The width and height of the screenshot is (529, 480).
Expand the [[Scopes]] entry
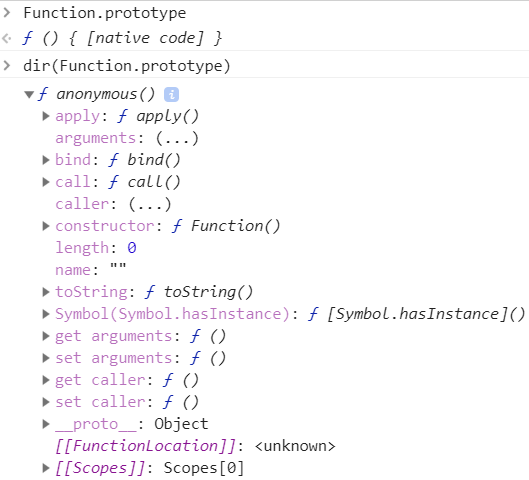coord(46,468)
